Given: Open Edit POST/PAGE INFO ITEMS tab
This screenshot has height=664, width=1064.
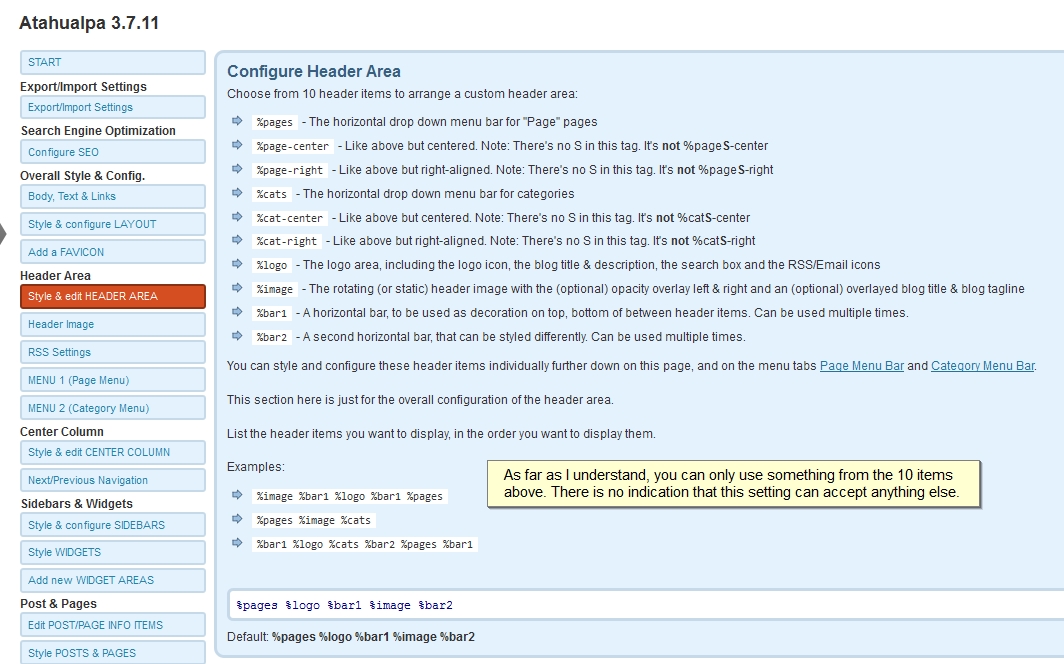Looking at the screenshot, I should 113,625.
